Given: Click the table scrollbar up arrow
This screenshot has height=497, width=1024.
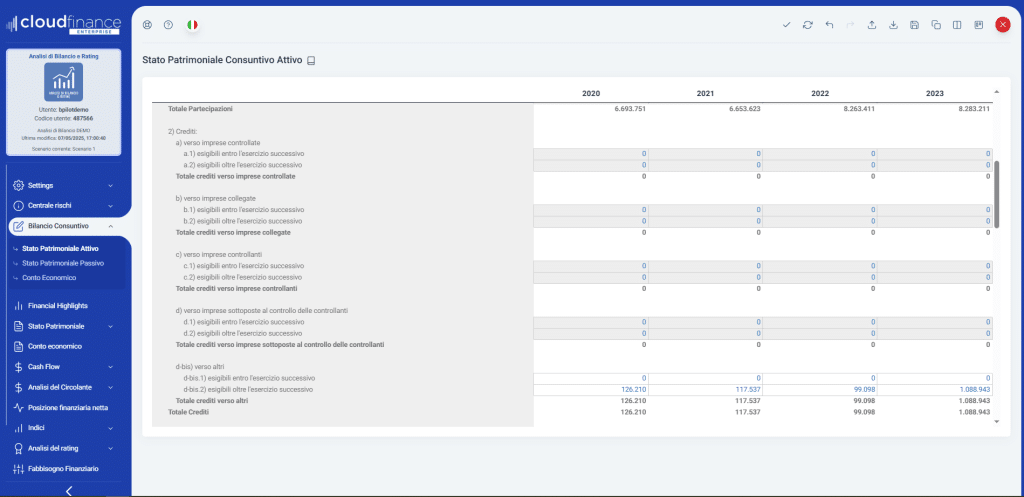Looking at the screenshot, I should click(x=996, y=91).
